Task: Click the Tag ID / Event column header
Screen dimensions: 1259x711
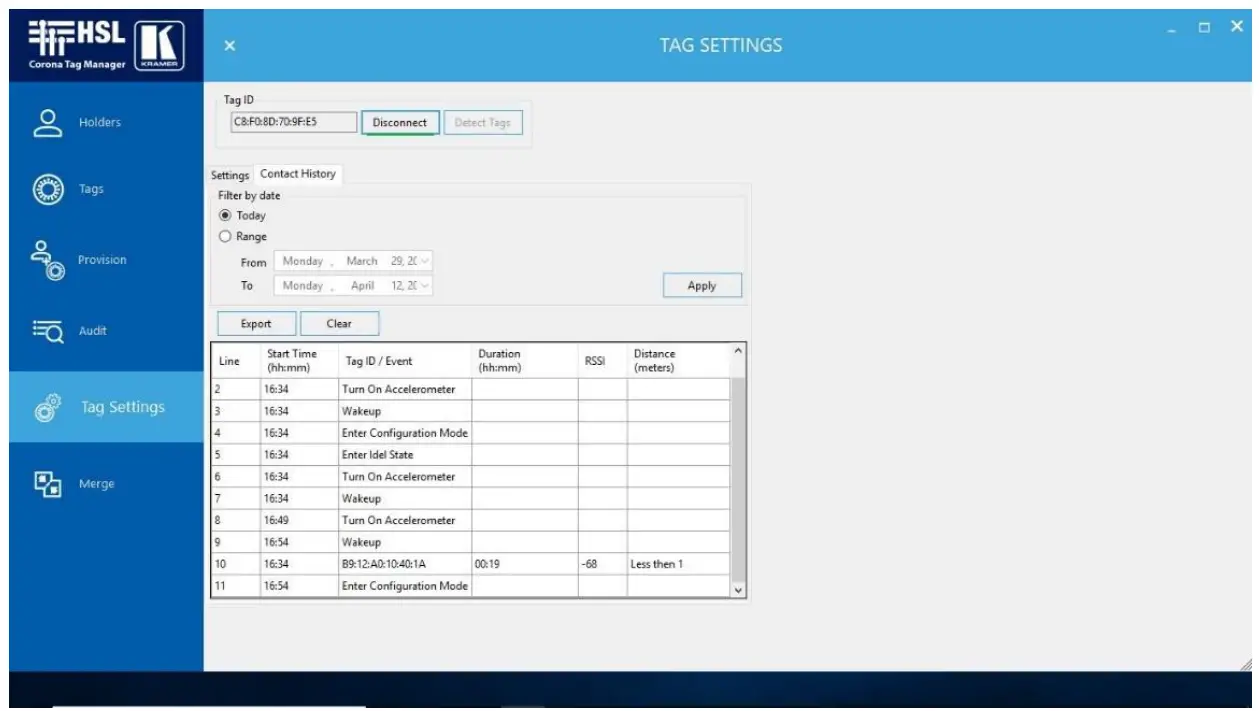Action: (405, 360)
